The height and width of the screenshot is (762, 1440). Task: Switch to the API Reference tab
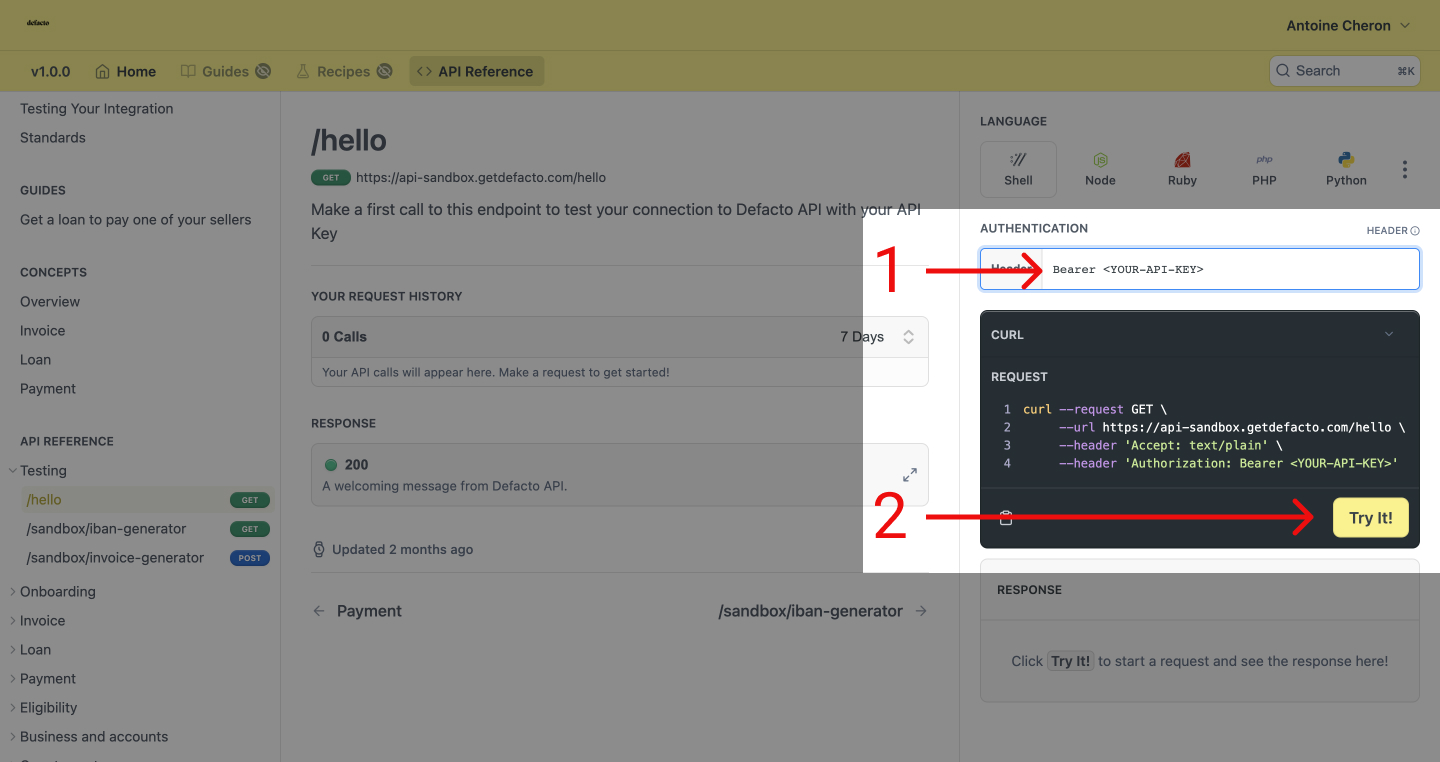click(476, 71)
